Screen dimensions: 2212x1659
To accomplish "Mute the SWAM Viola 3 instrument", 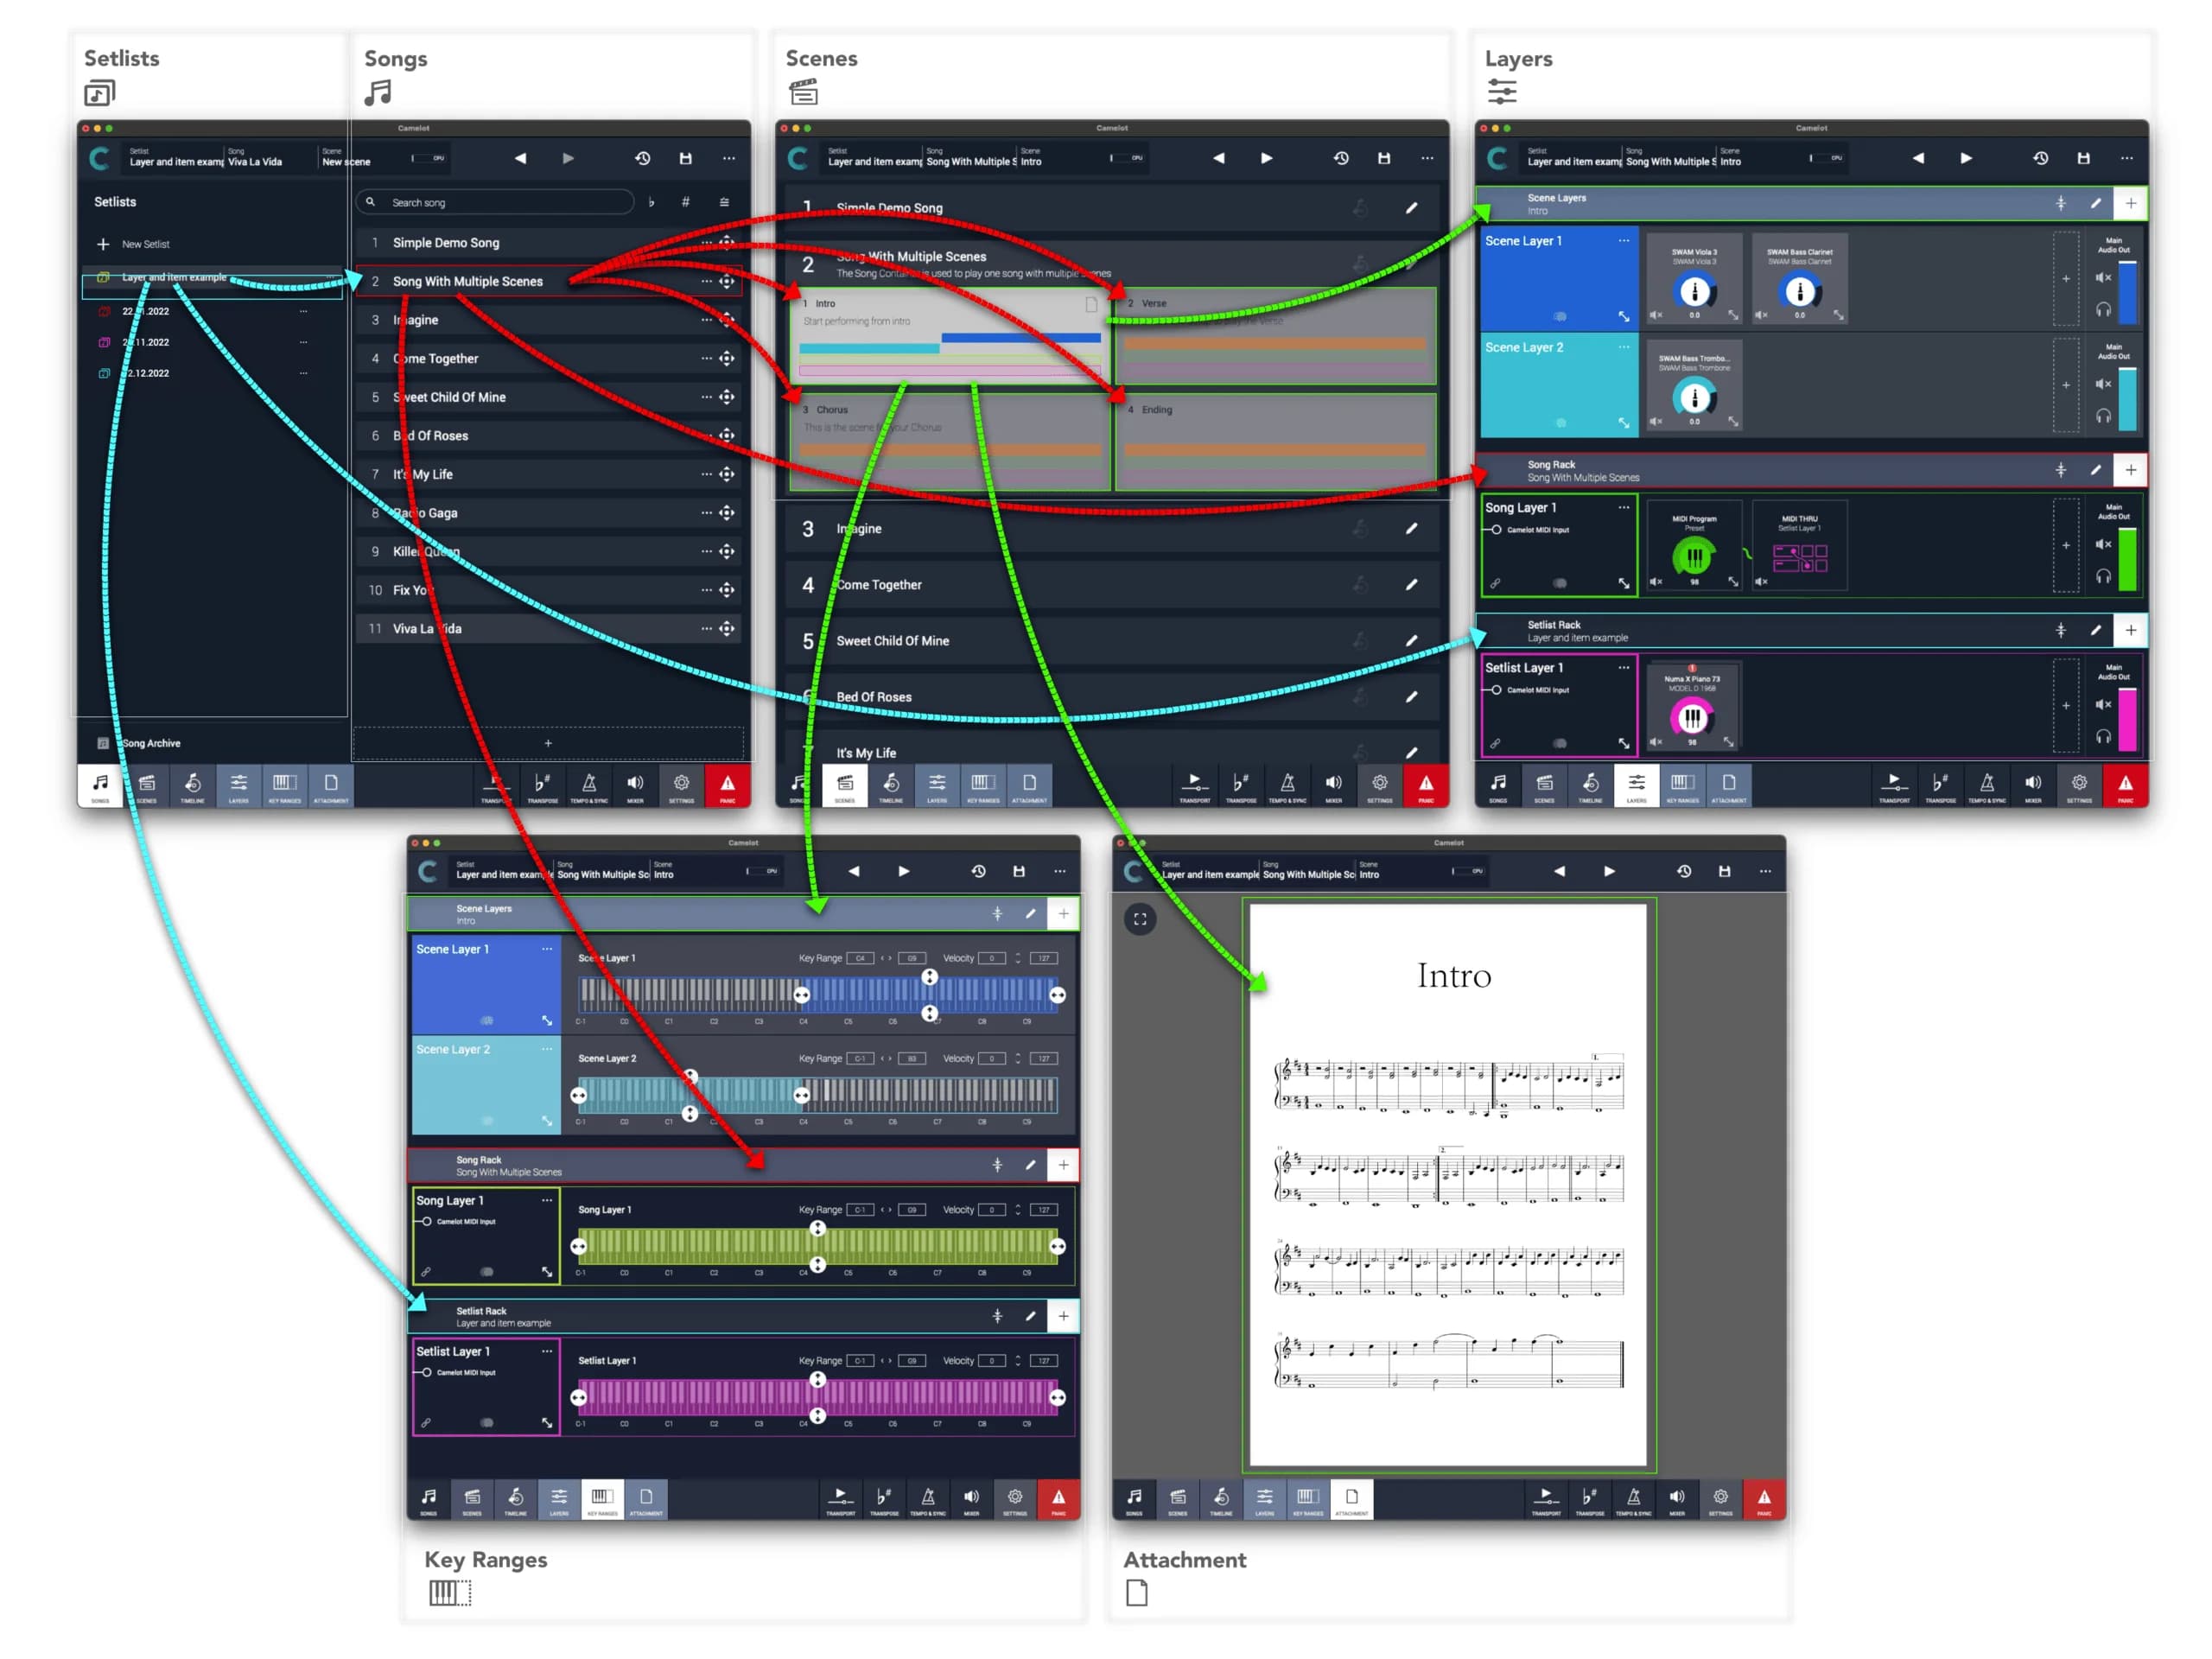I will [1654, 315].
